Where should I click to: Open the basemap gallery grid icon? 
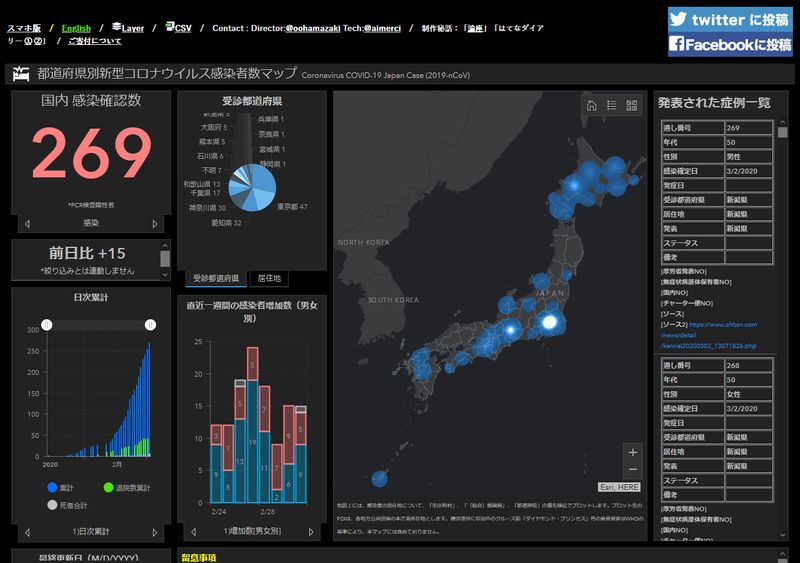click(632, 106)
